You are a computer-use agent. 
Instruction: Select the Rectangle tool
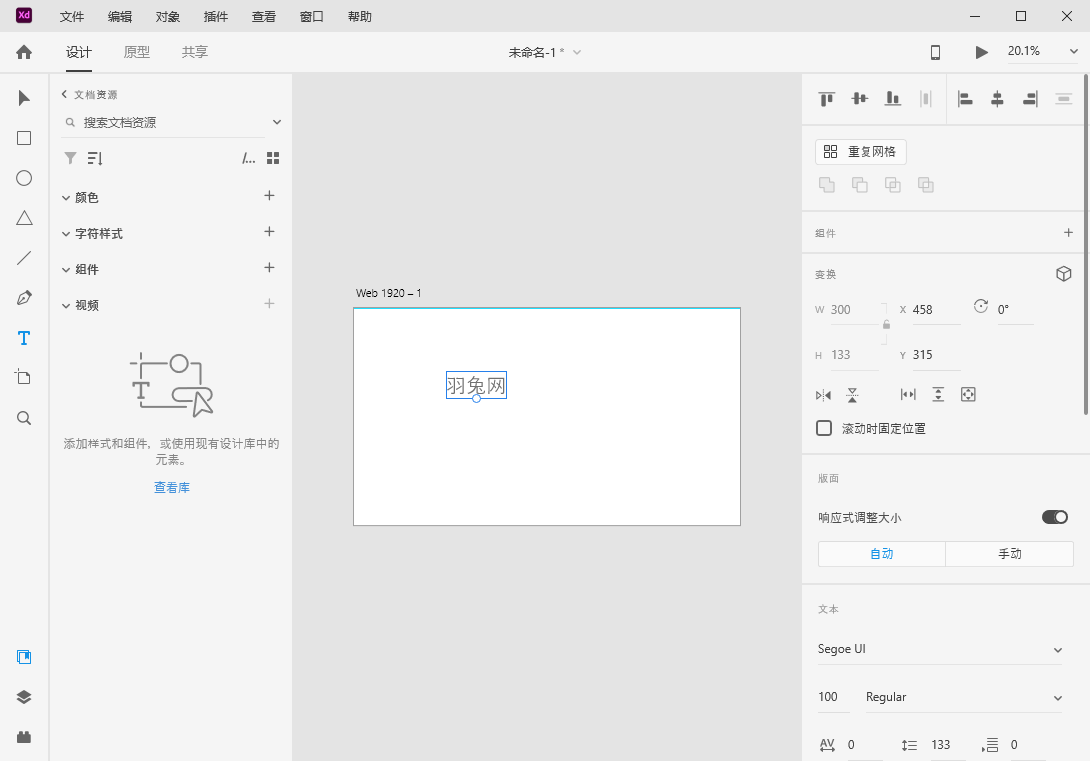tap(24, 138)
